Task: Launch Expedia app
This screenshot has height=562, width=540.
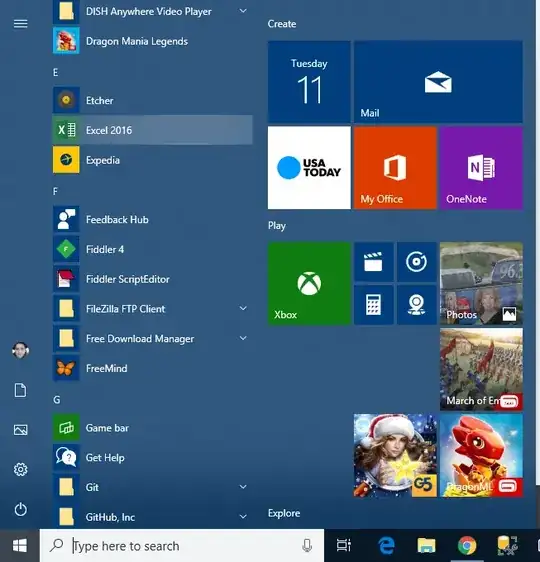Action: [x=152, y=160]
